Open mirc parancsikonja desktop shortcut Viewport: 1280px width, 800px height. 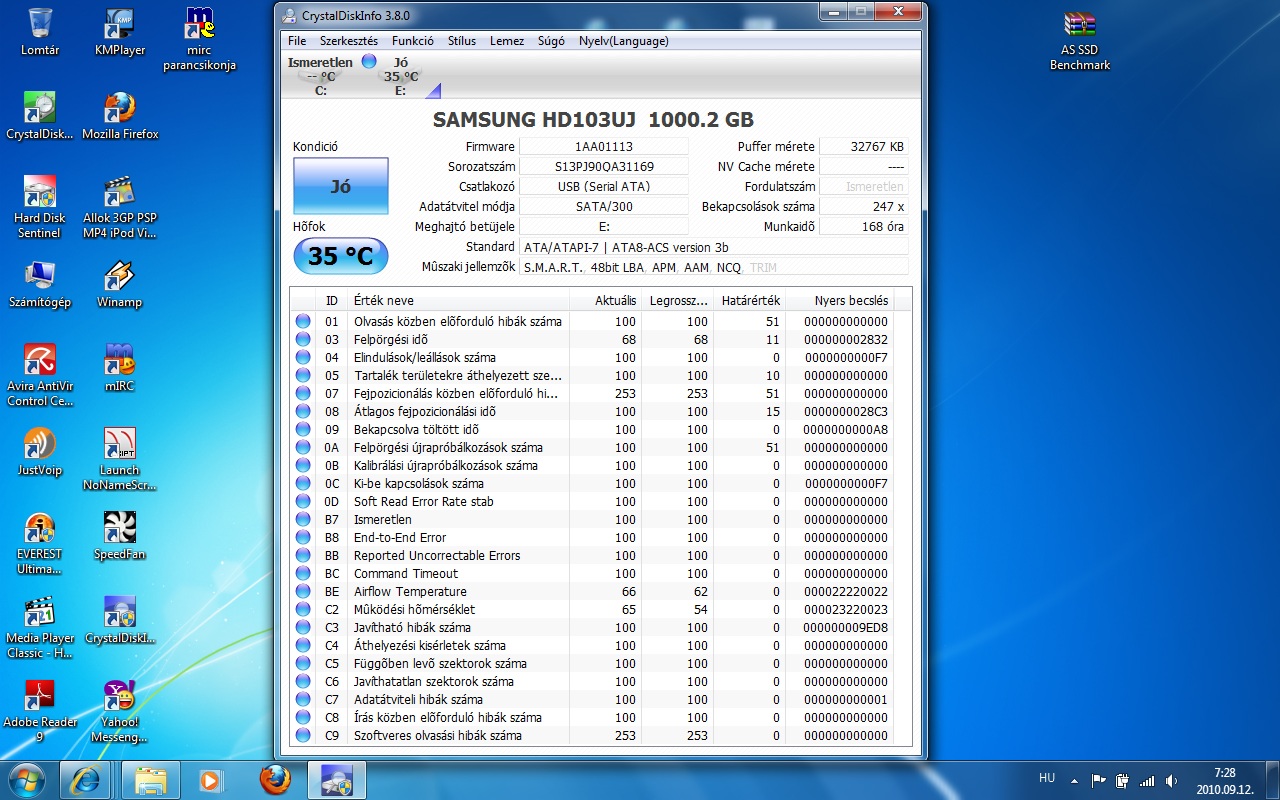click(x=200, y=40)
